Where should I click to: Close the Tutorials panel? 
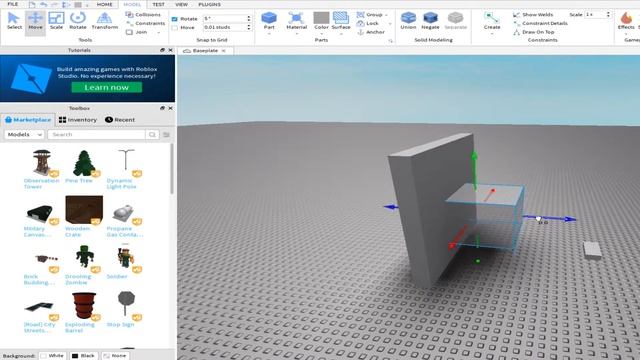point(171,50)
